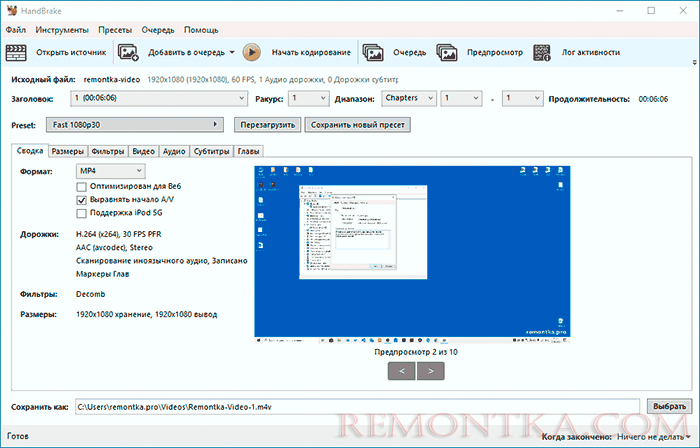Image resolution: width=700 pixels, height=448 pixels.
Task: Click the HandBrake app icon in title bar
Action: pos(10,10)
